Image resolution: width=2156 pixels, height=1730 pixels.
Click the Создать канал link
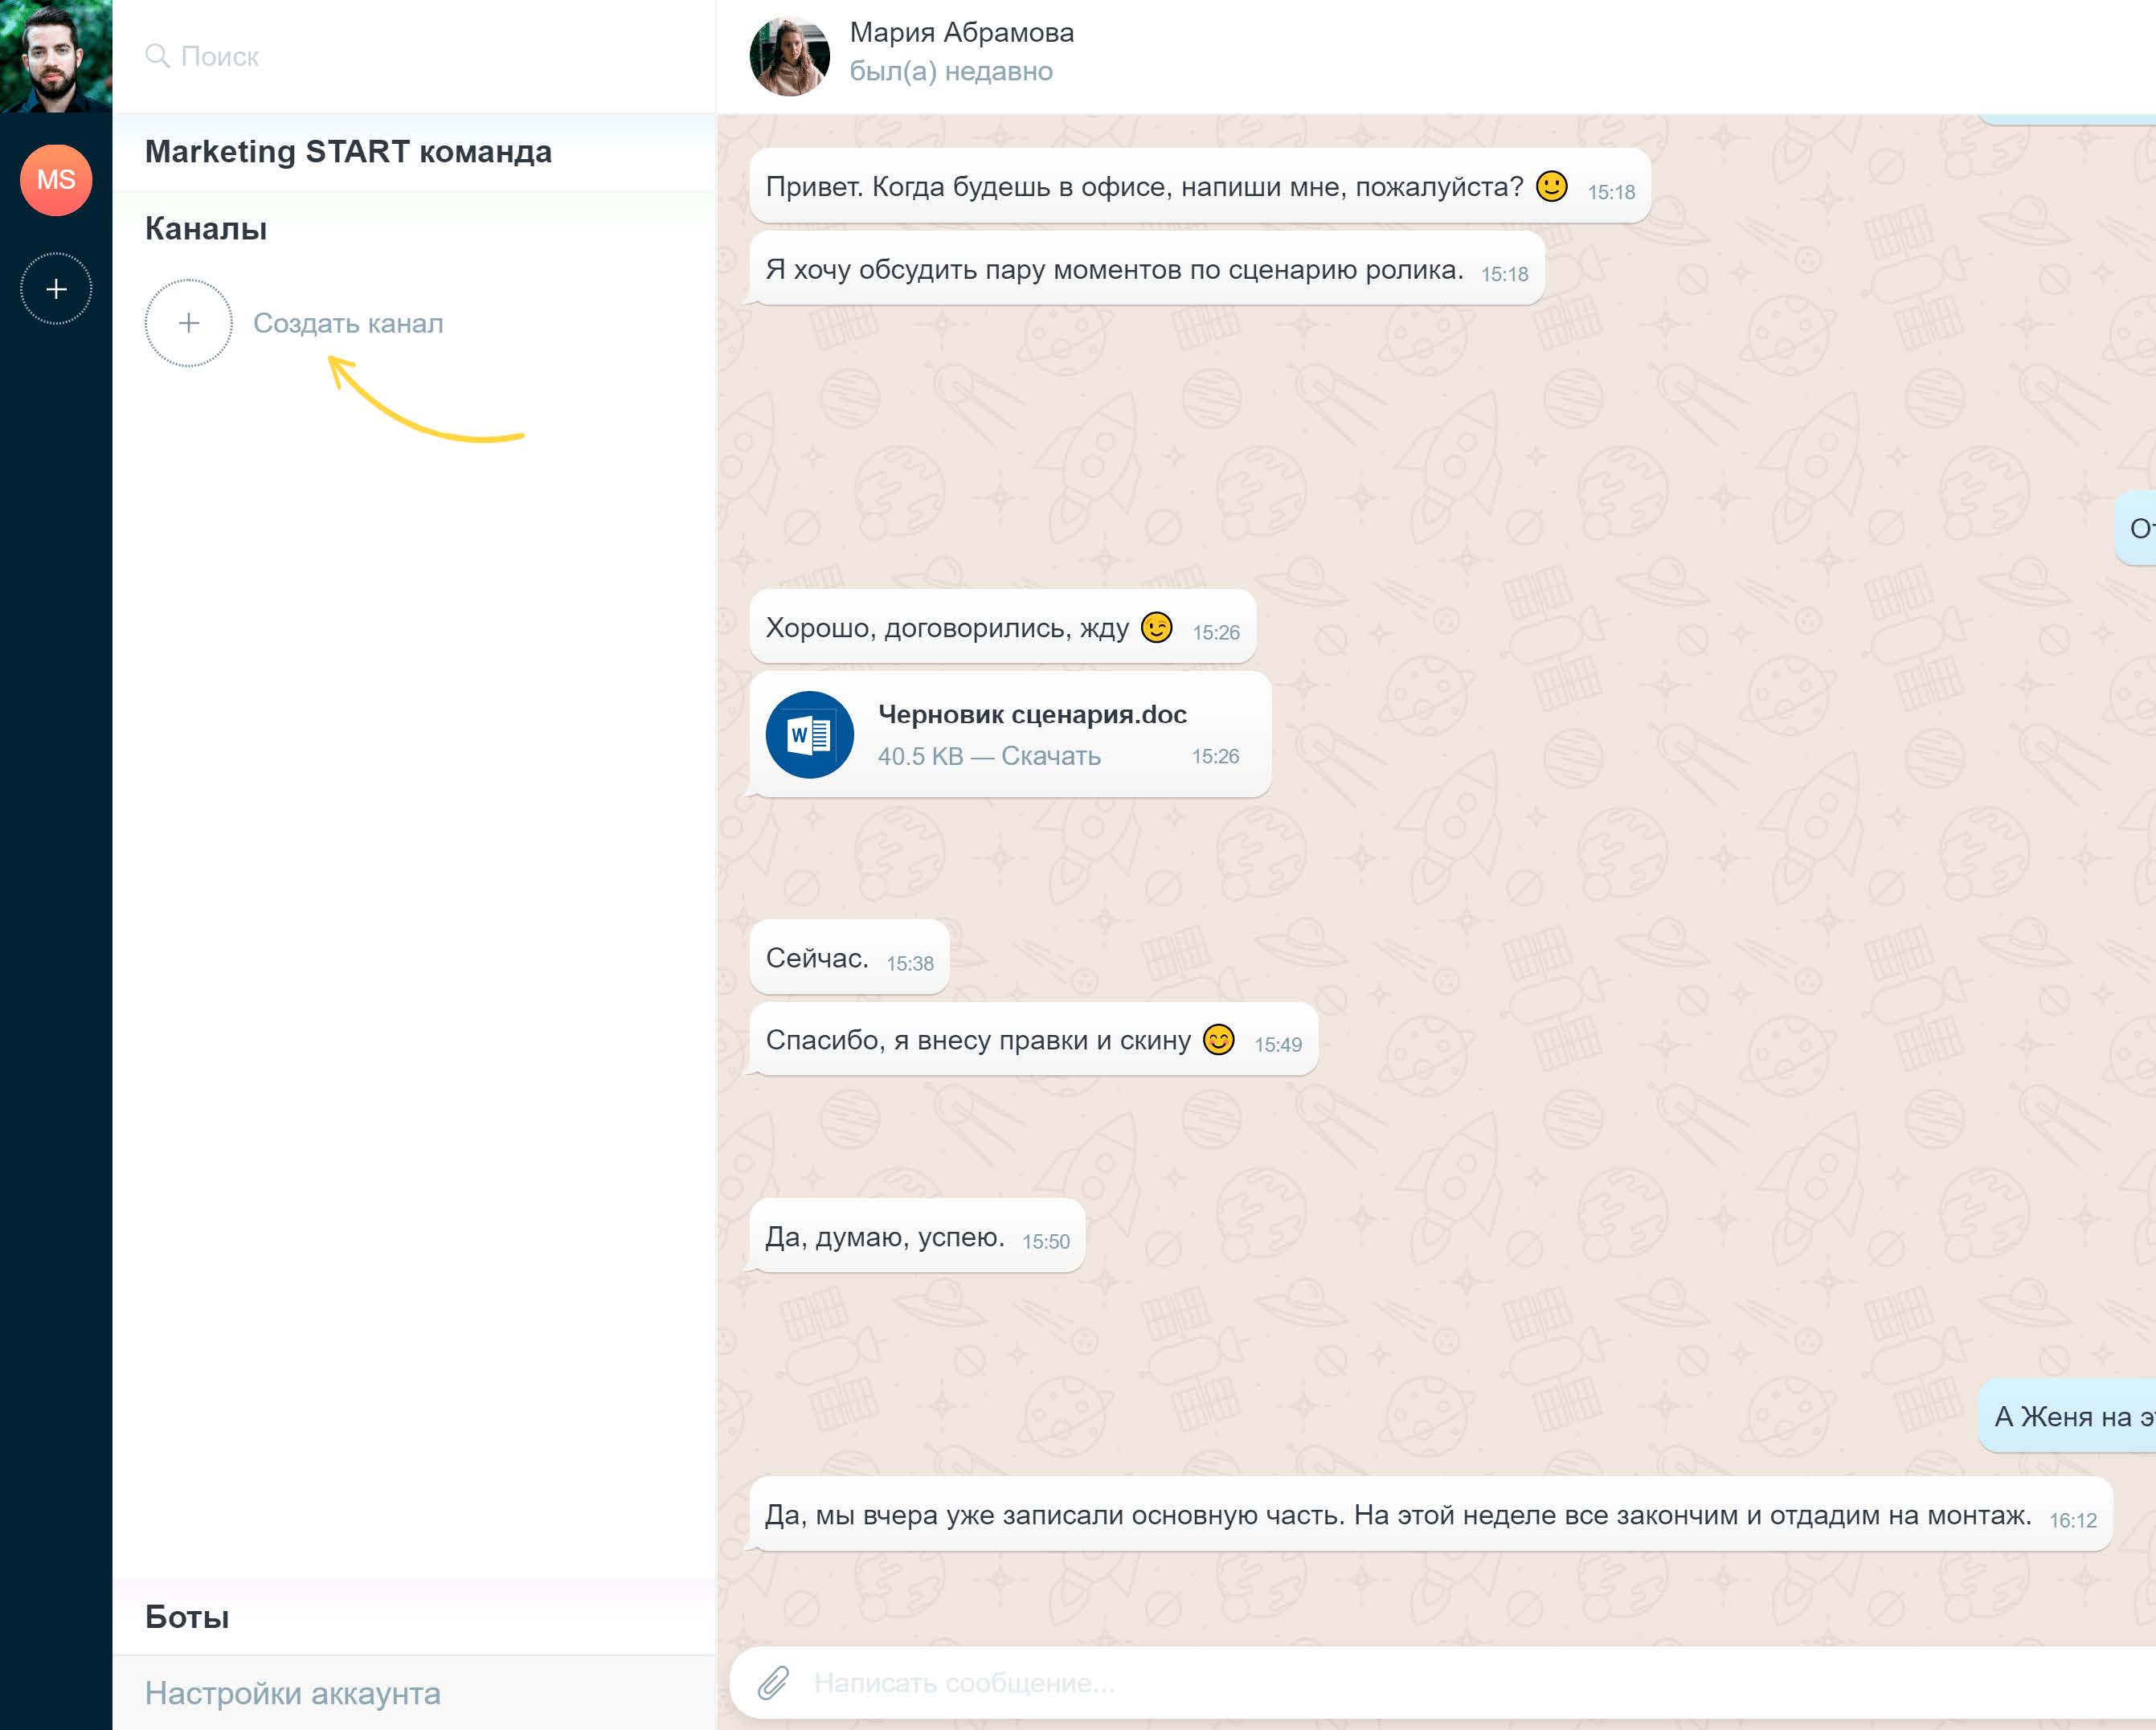pos(348,323)
